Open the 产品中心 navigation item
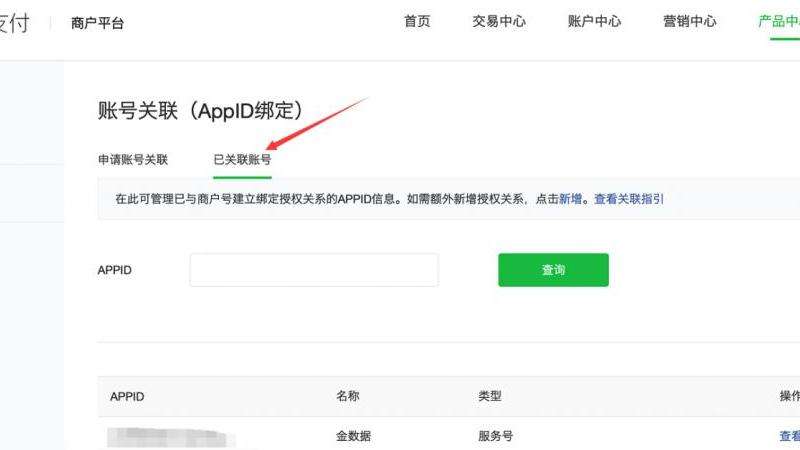Viewport: 800px width, 450px height. 779,22
